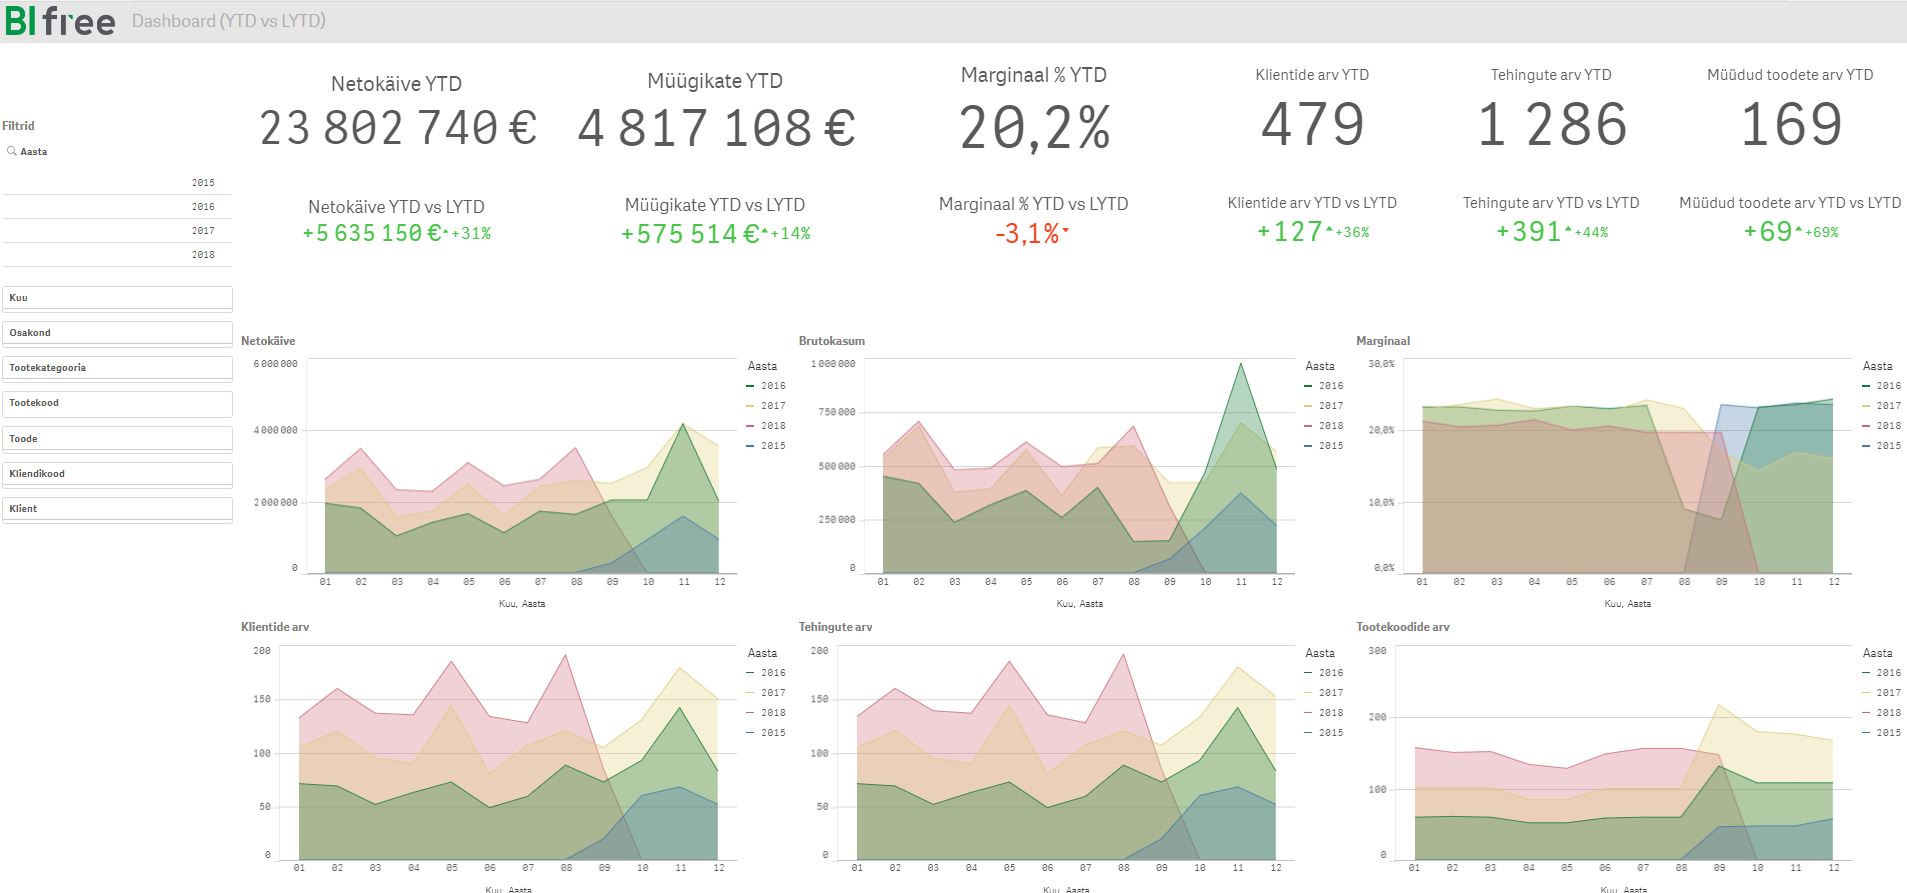Screen dimensions: 1907x893
Task: Click the Marginaal % YTD vs LYTD value
Action: tap(1030, 234)
